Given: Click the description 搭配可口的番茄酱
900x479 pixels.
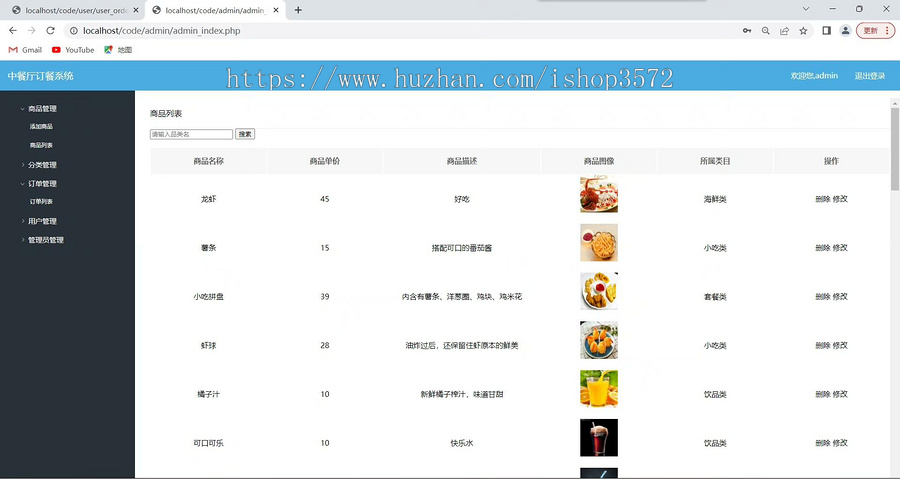Looking at the screenshot, I should (x=462, y=248).
